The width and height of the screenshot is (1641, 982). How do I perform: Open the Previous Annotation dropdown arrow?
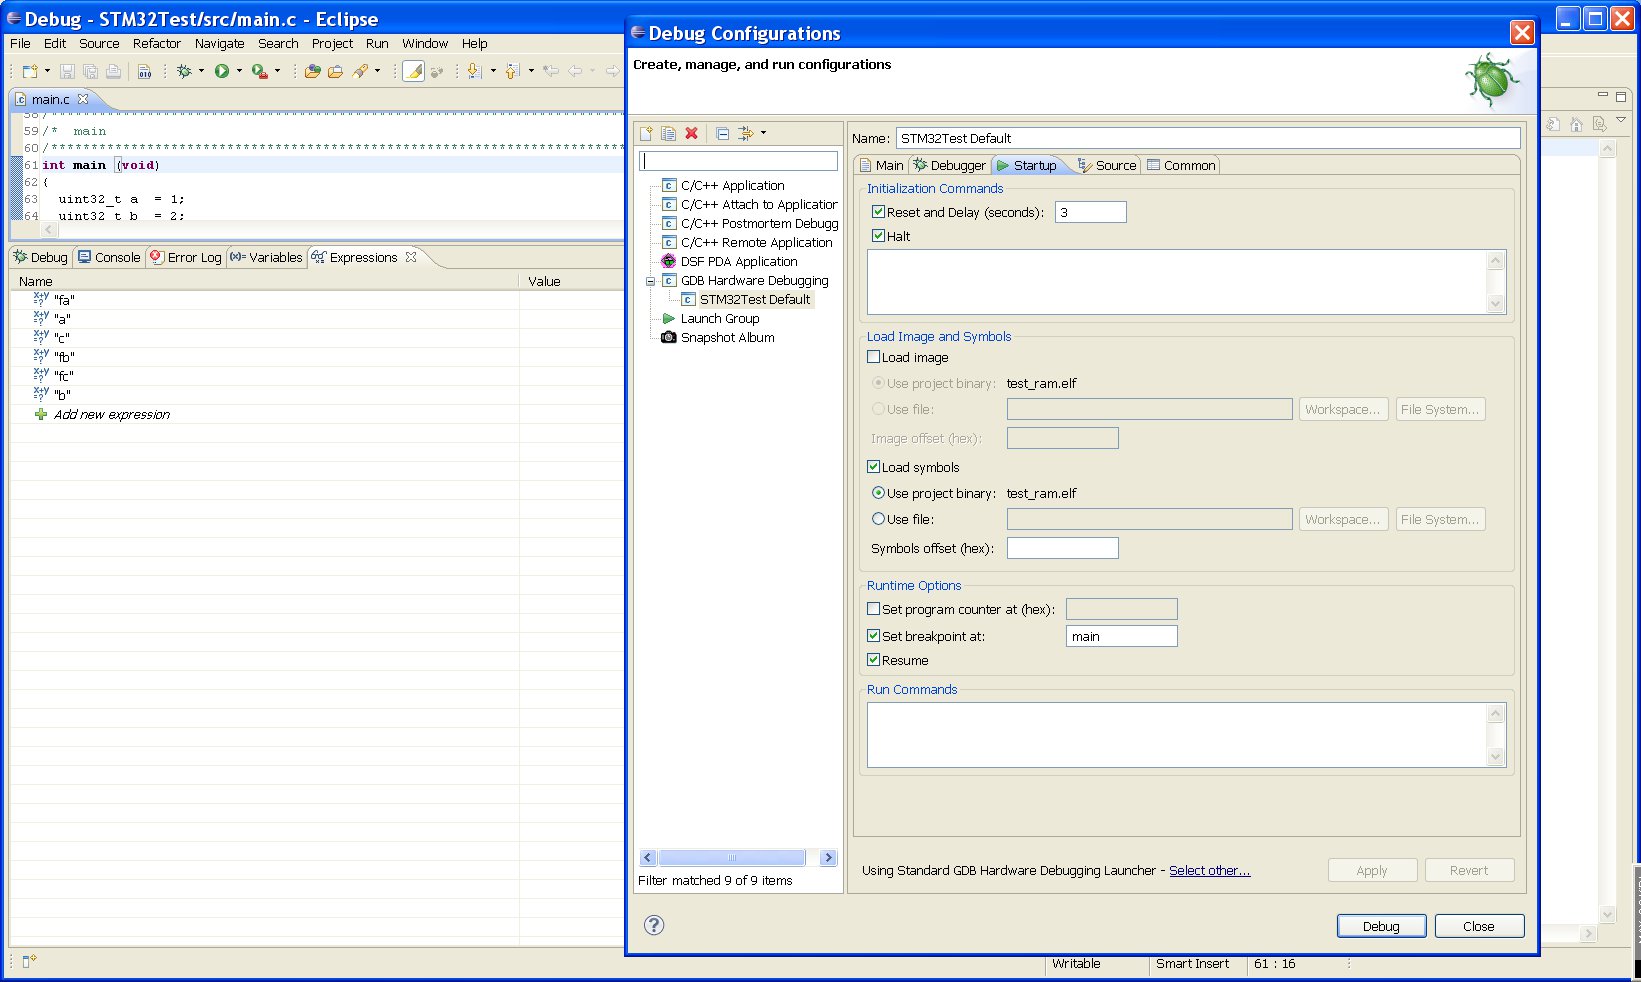click(x=530, y=71)
